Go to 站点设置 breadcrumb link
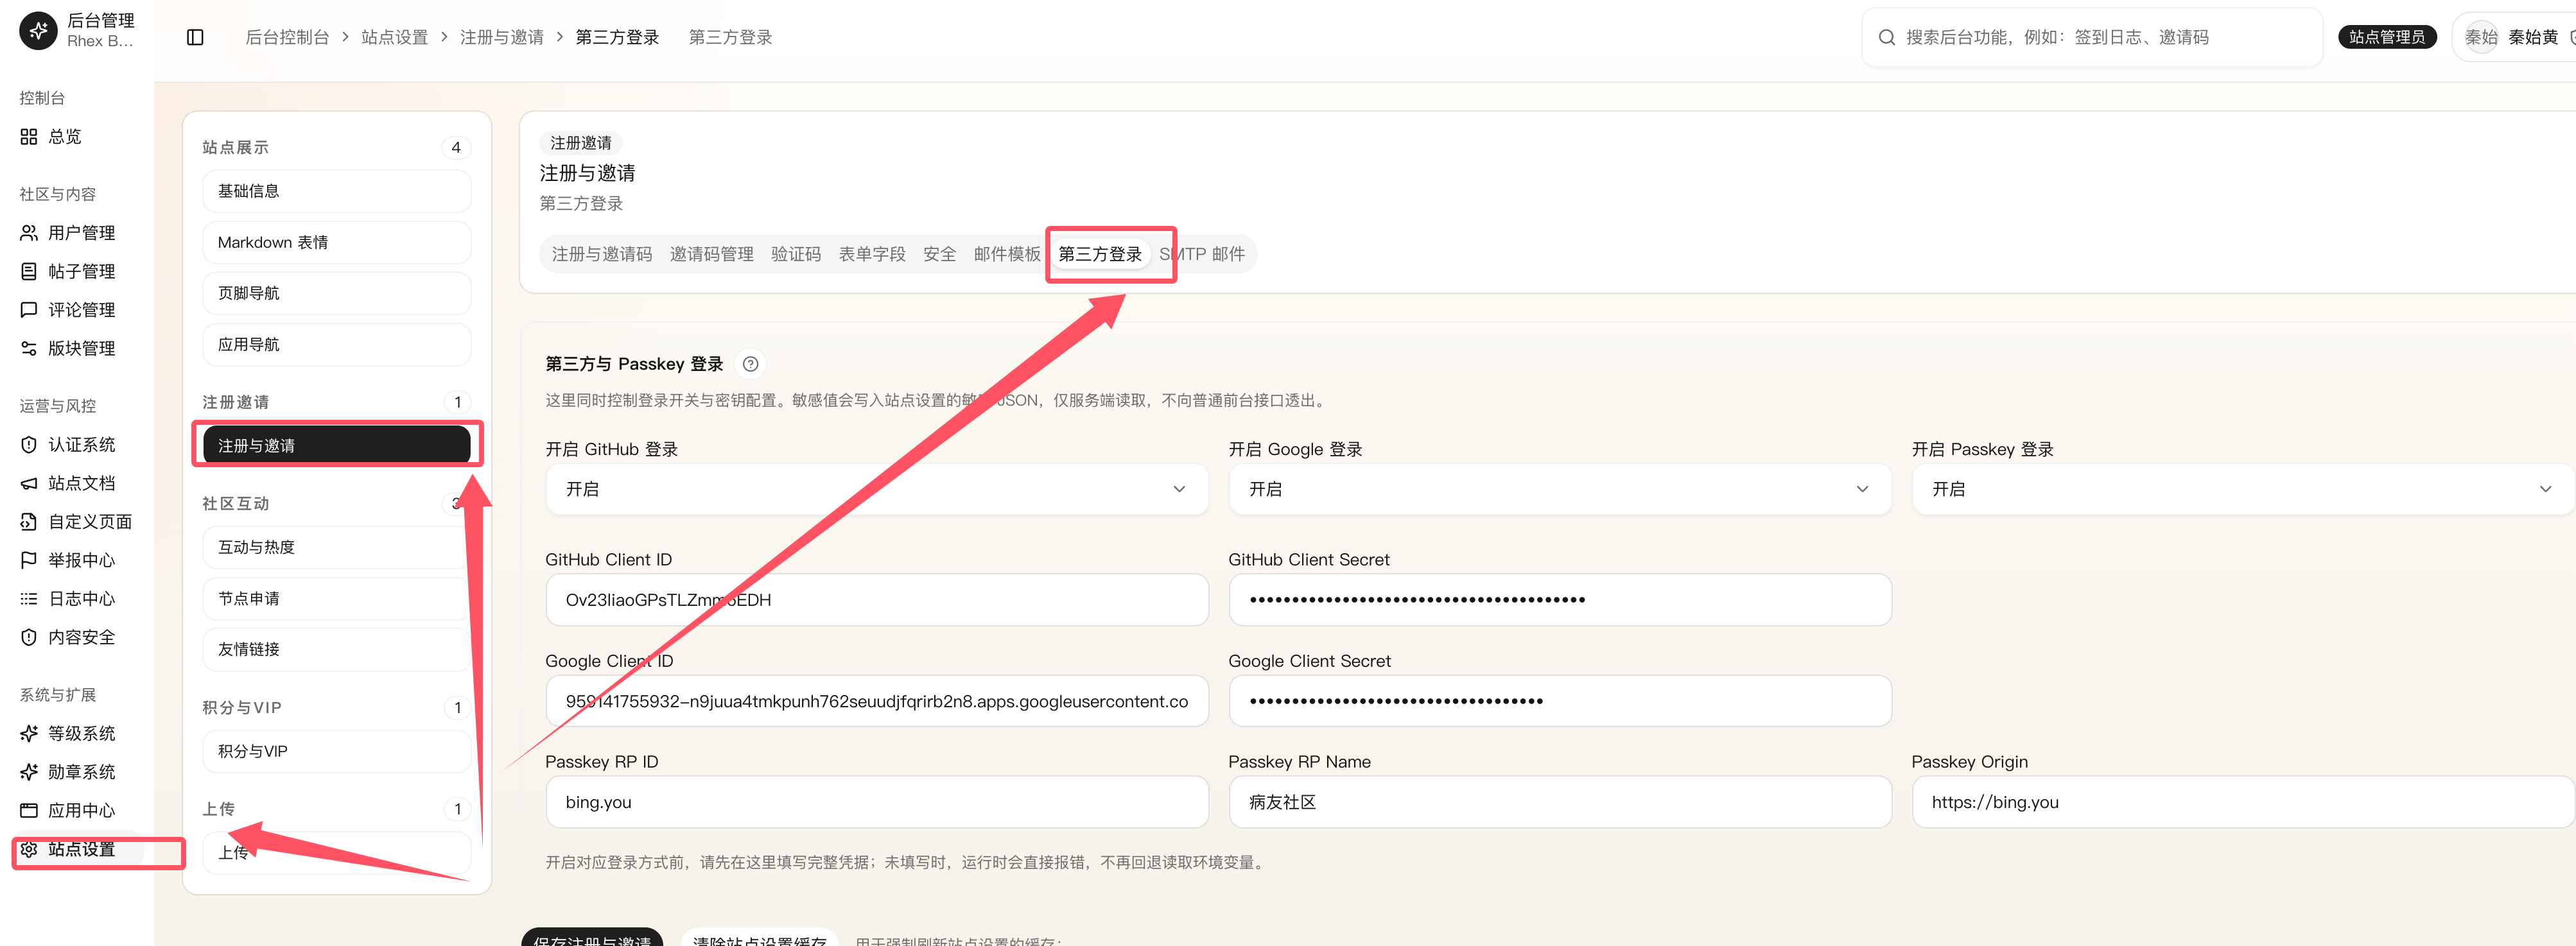 tap(394, 37)
